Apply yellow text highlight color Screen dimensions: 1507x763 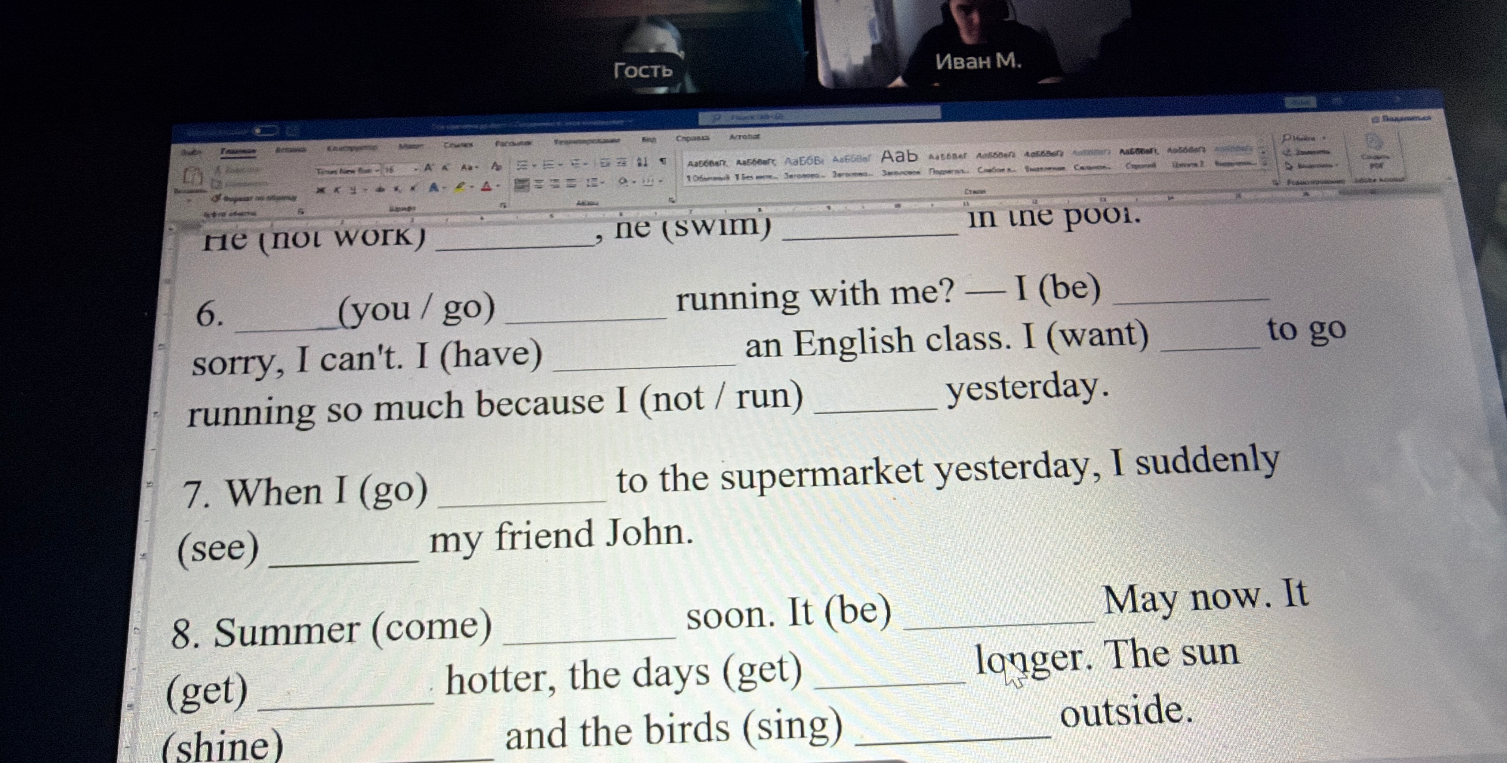(460, 187)
